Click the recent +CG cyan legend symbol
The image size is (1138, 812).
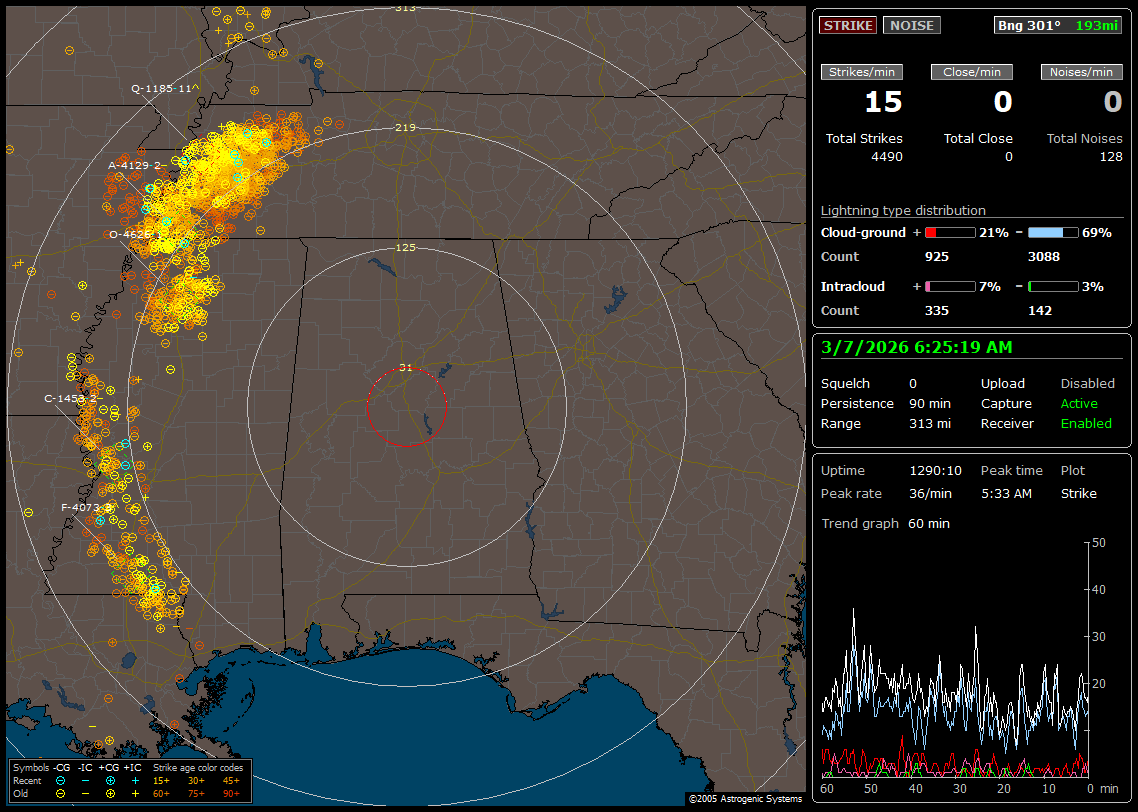coord(110,780)
